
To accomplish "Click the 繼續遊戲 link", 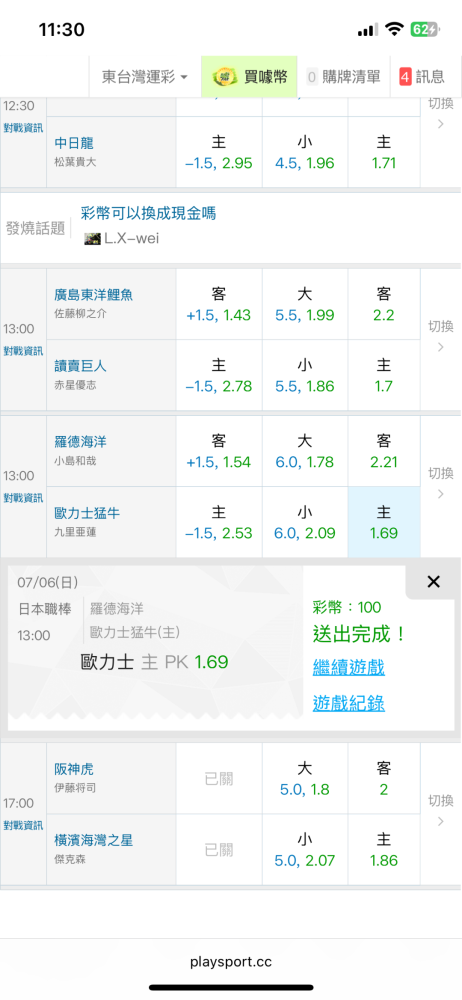I will tap(348, 668).
